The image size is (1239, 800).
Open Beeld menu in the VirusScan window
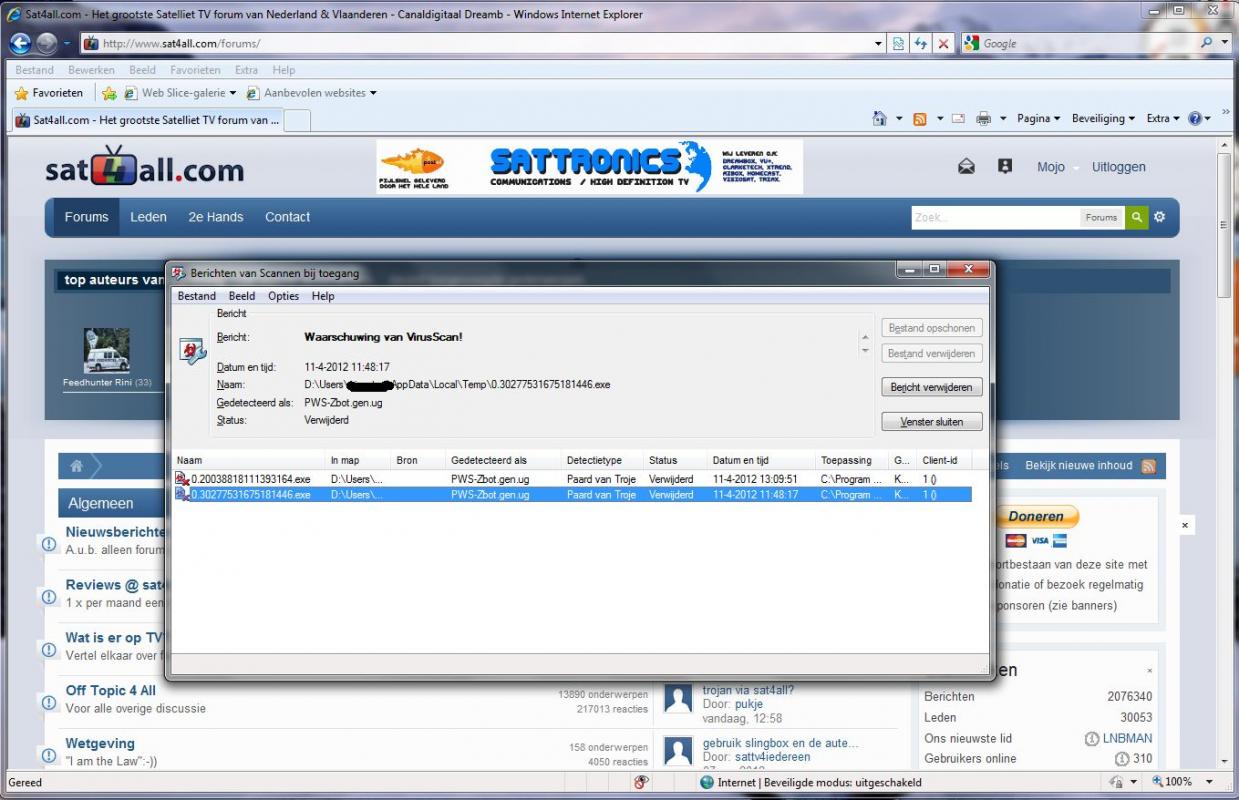242,296
